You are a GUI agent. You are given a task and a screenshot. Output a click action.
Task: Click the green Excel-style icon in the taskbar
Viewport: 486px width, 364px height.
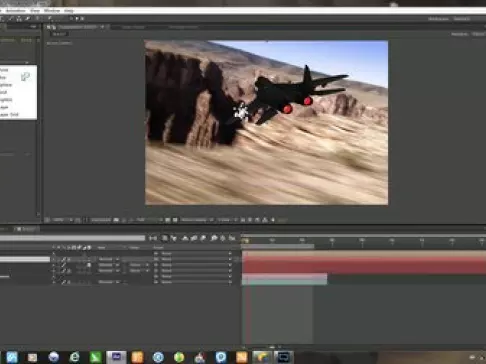[95, 357]
